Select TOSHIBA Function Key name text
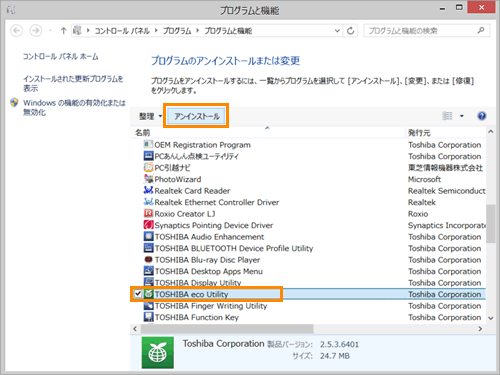 (x=197, y=317)
